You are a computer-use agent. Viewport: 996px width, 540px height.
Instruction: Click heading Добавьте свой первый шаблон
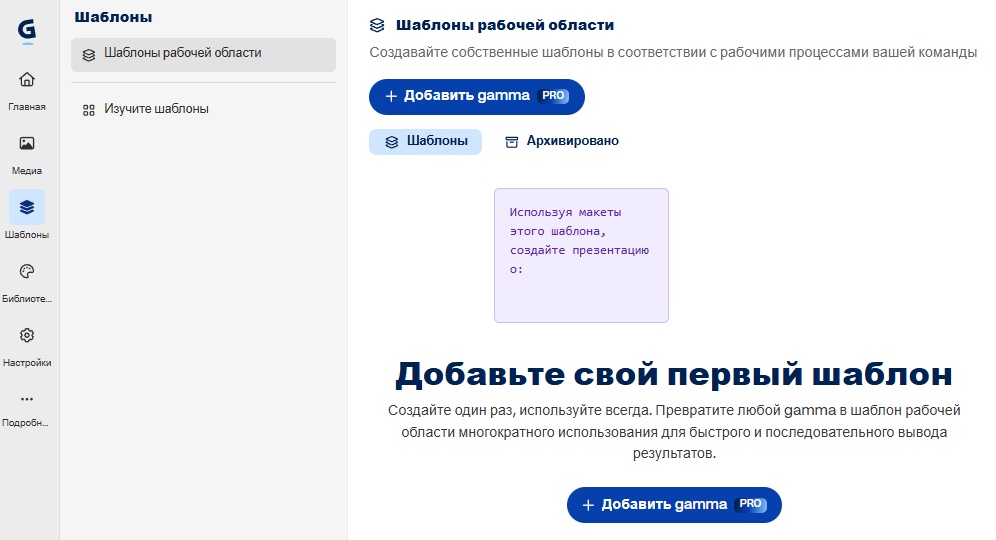[x=674, y=374]
